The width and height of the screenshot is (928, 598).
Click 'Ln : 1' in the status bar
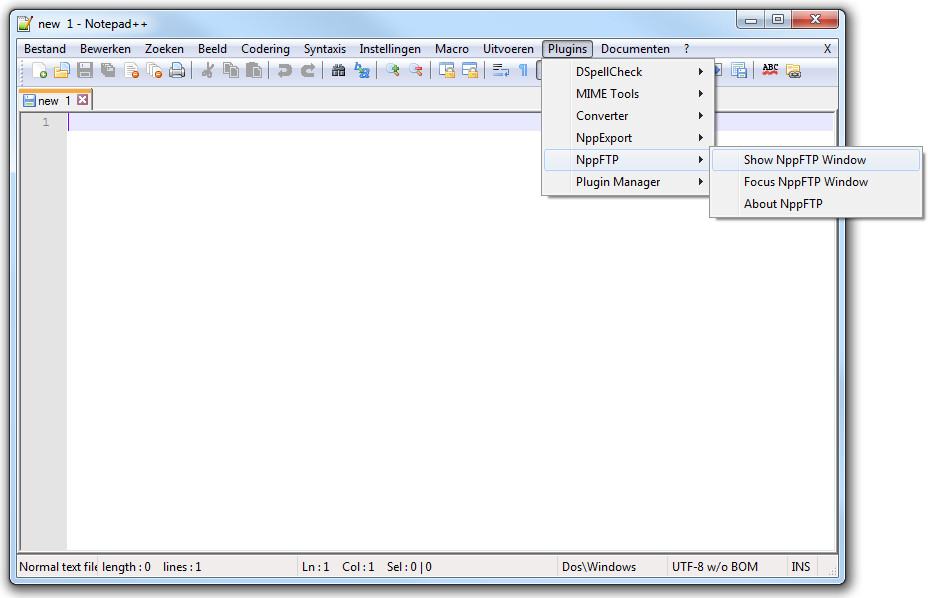click(x=315, y=567)
